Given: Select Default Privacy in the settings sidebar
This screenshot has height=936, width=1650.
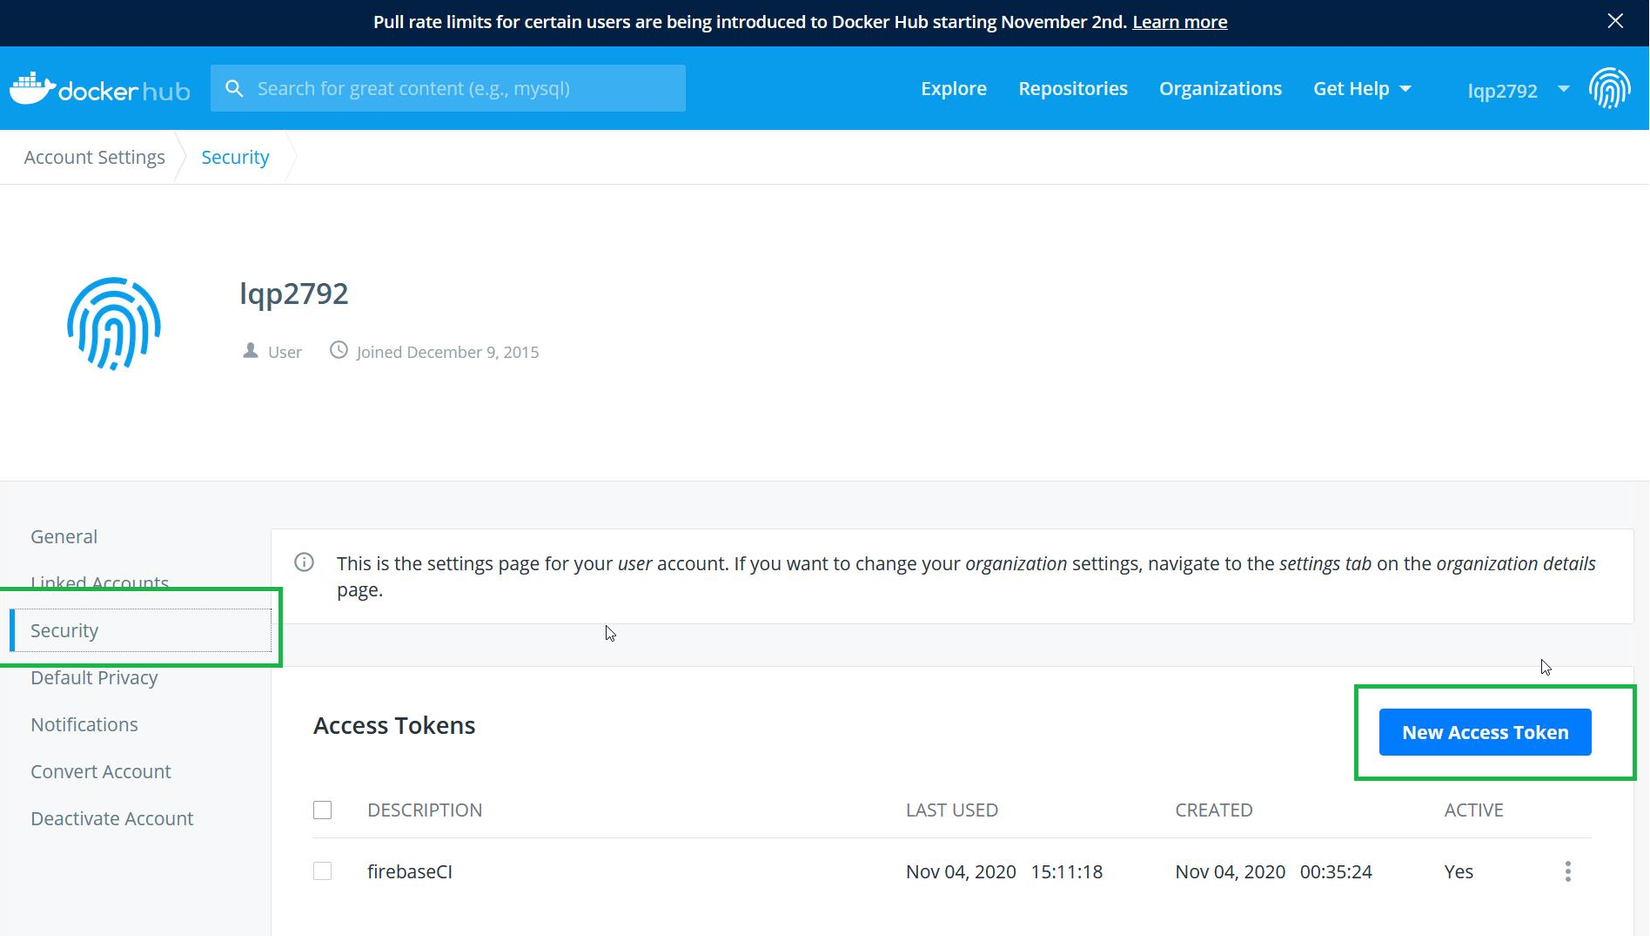Looking at the screenshot, I should click(x=94, y=678).
